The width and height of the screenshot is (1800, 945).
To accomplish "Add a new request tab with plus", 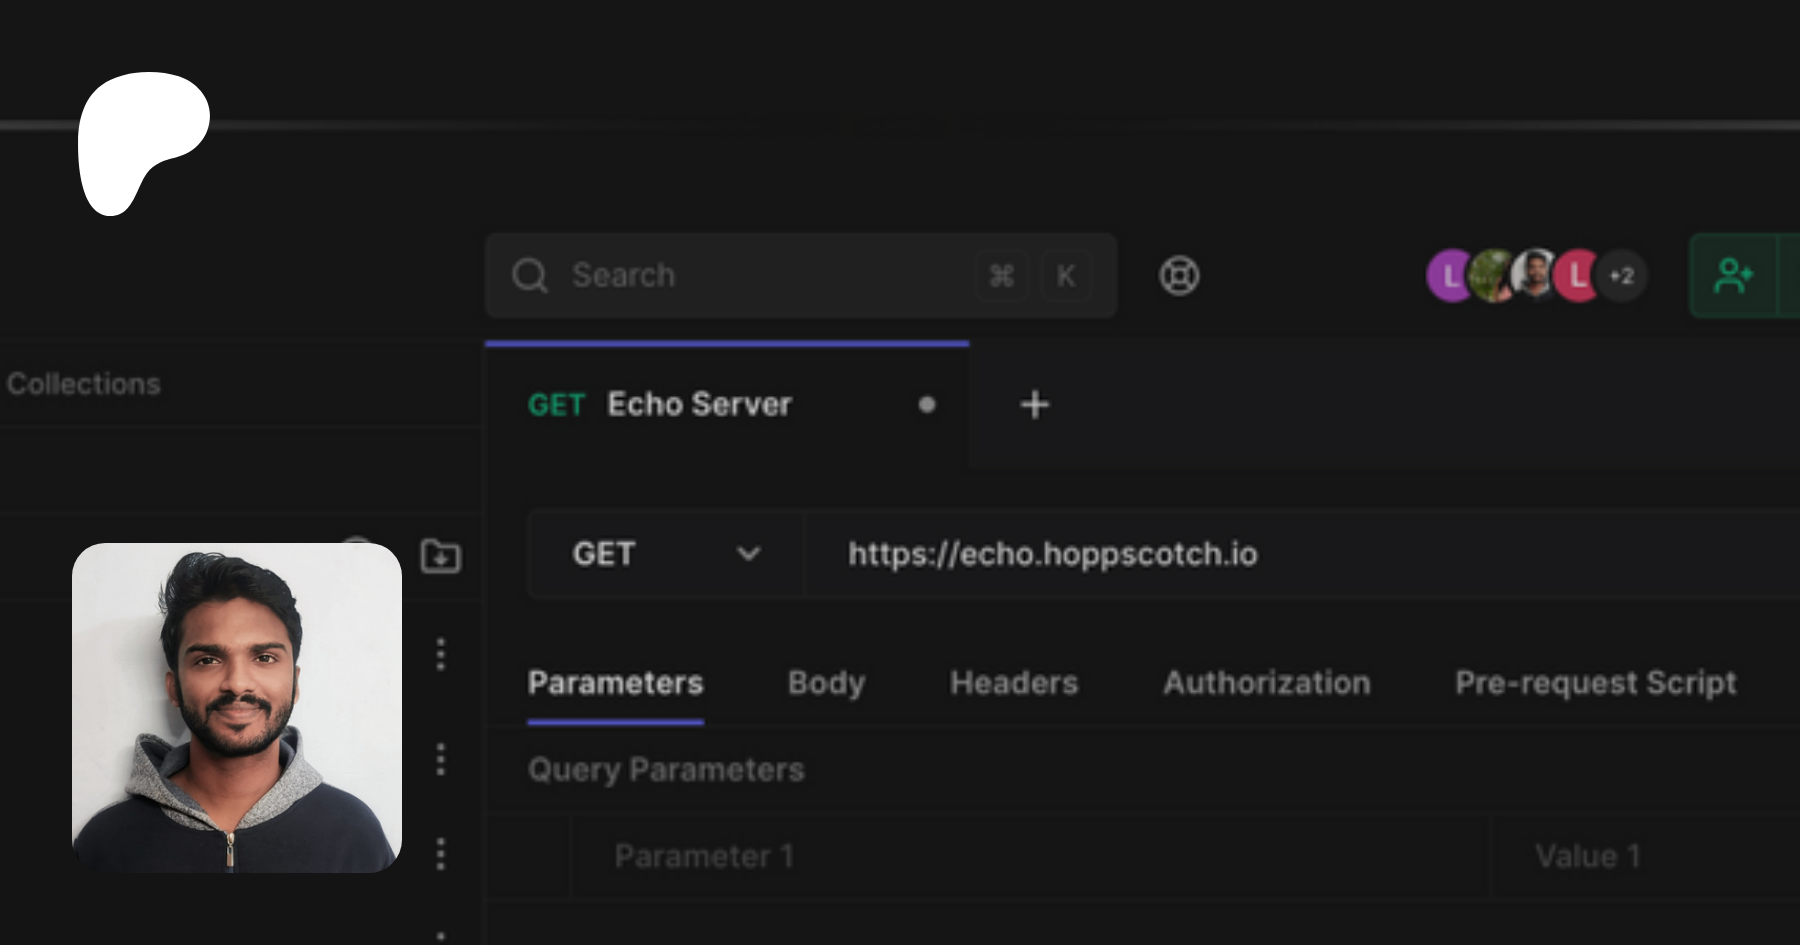I will click(x=1034, y=405).
